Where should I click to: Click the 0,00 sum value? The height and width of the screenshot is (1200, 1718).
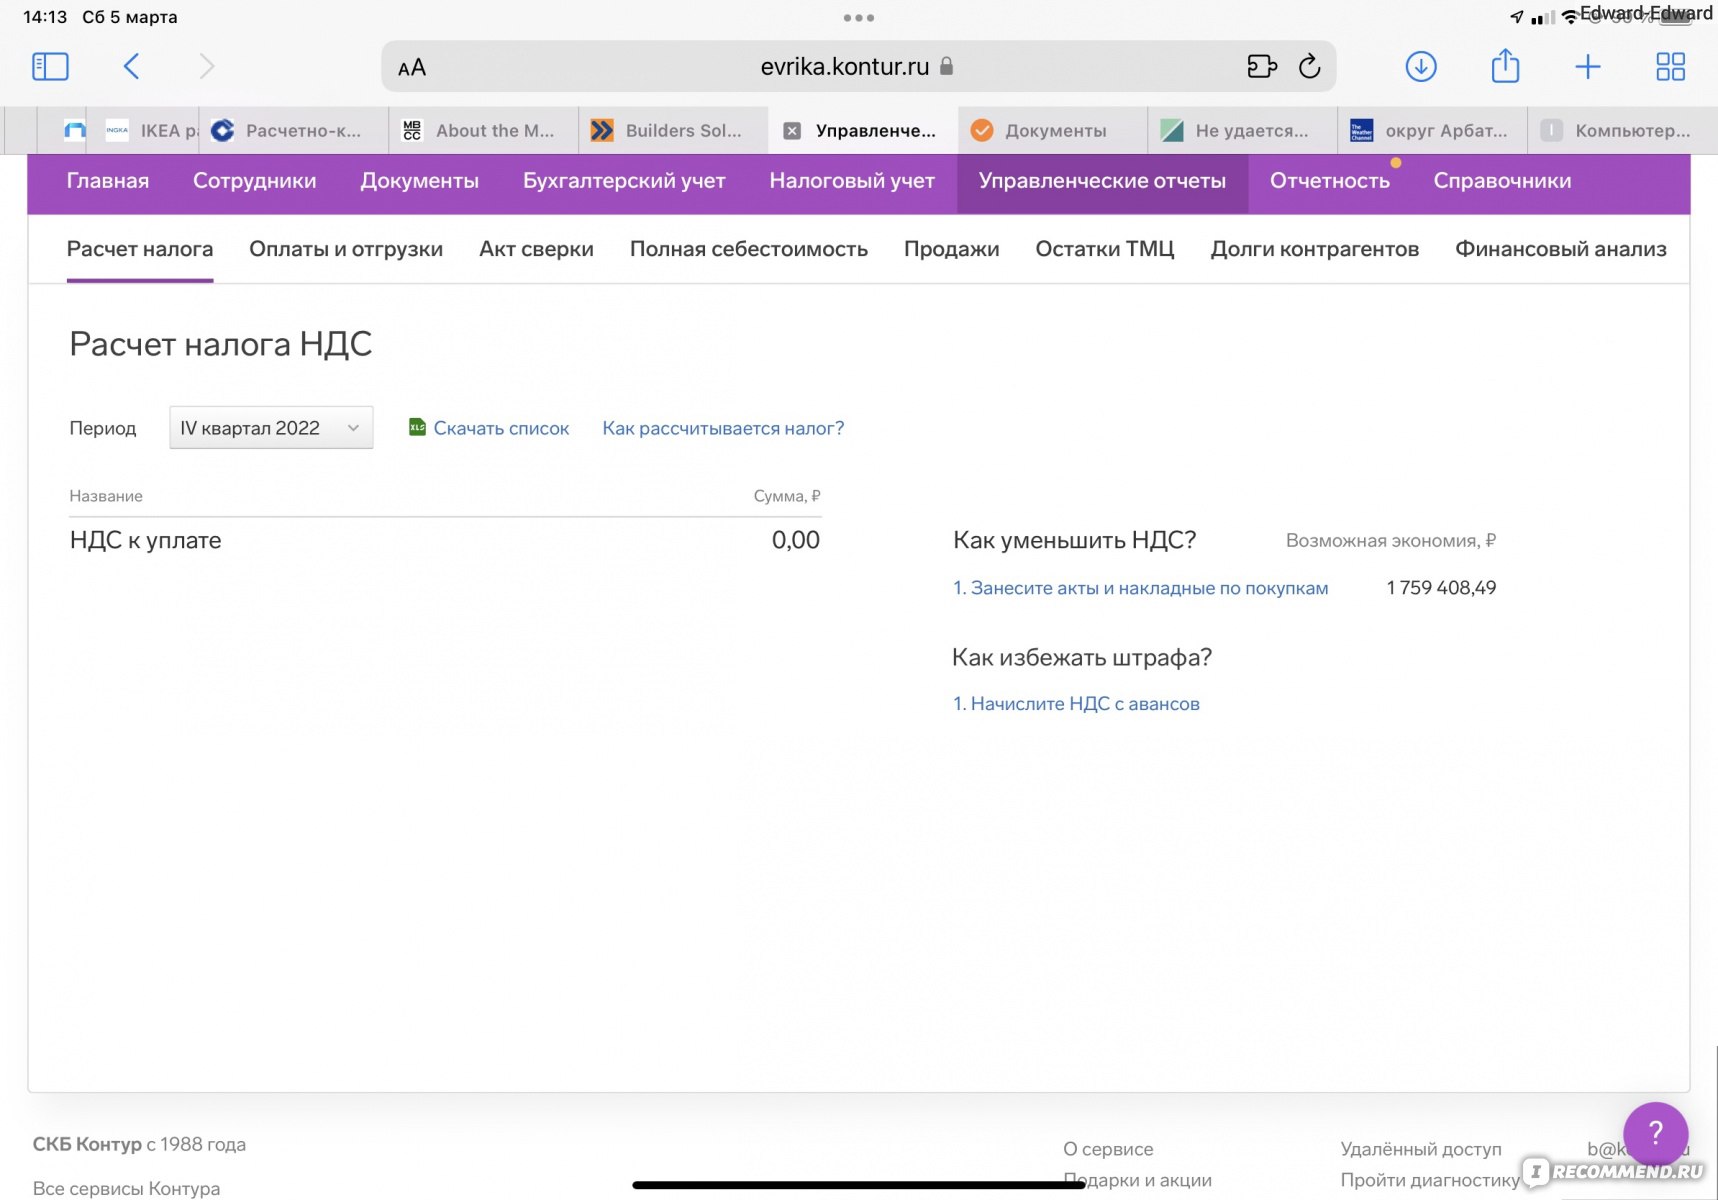click(x=796, y=540)
